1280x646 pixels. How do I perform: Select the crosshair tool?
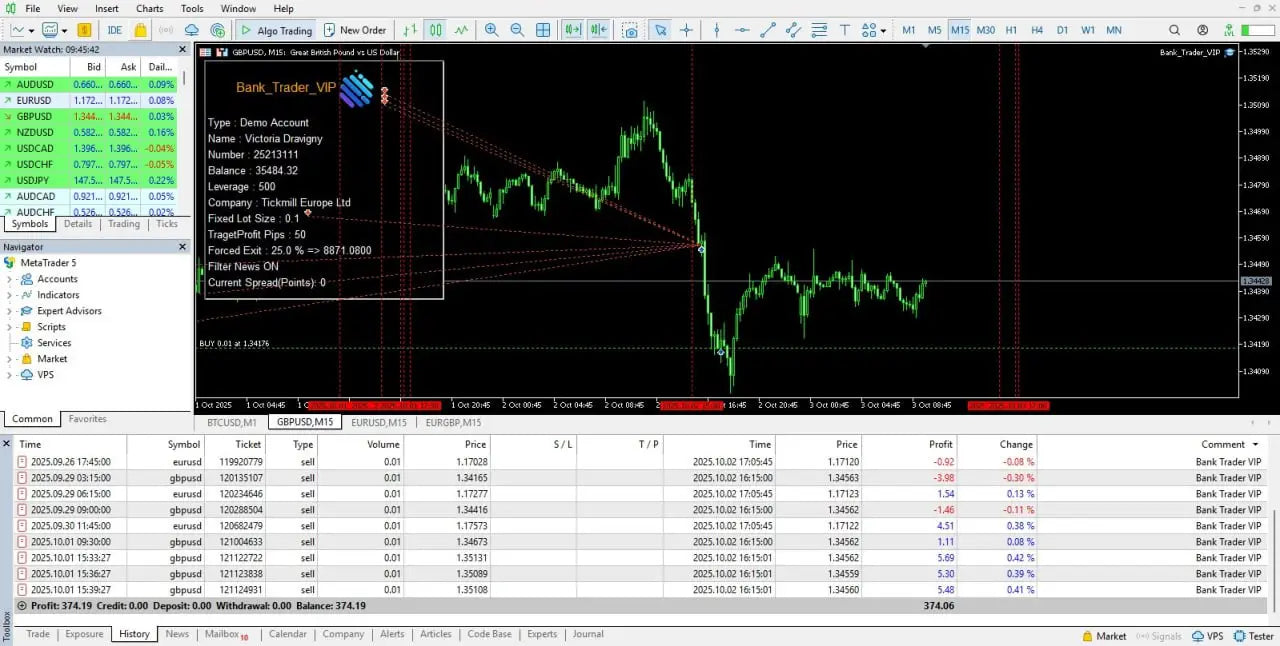[x=687, y=30]
